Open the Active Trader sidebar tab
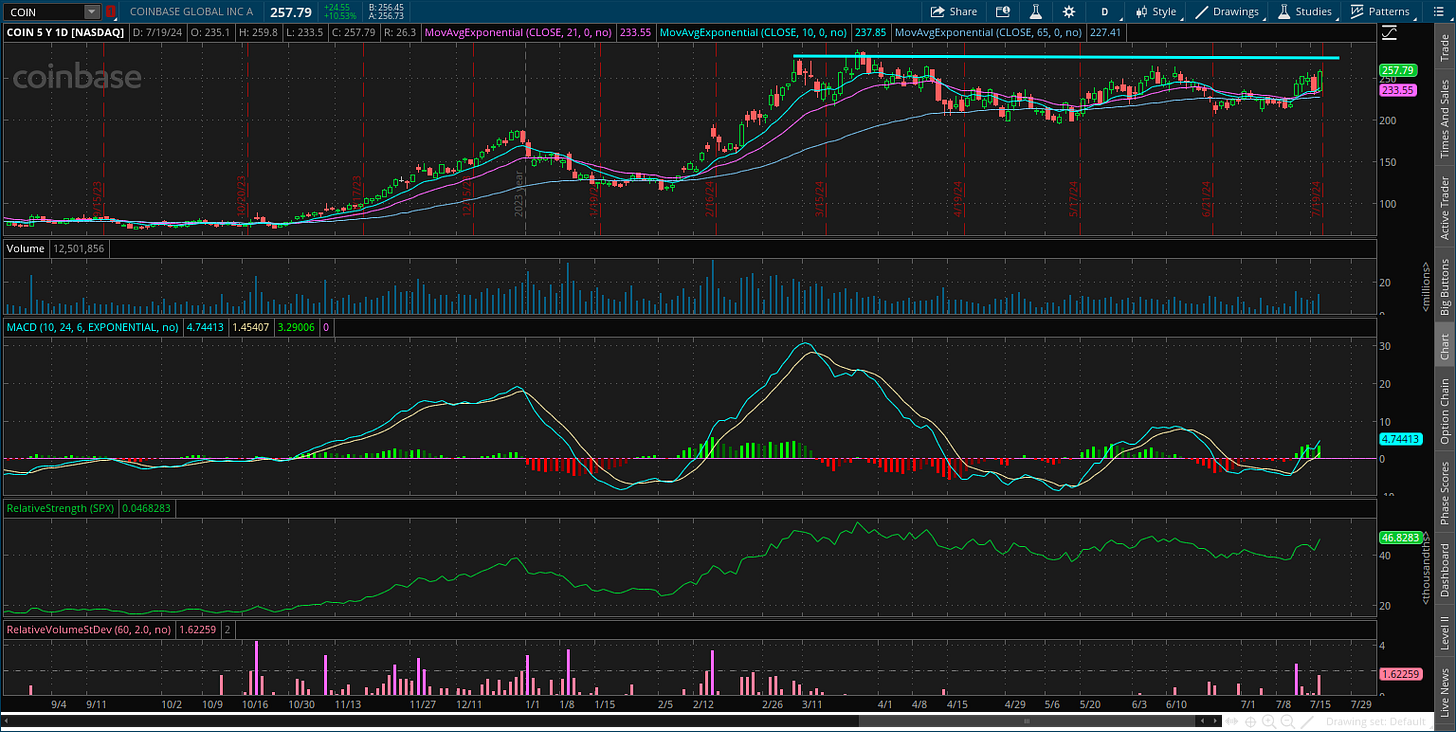This screenshot has width=1456, height=732. click(1444, 208)
